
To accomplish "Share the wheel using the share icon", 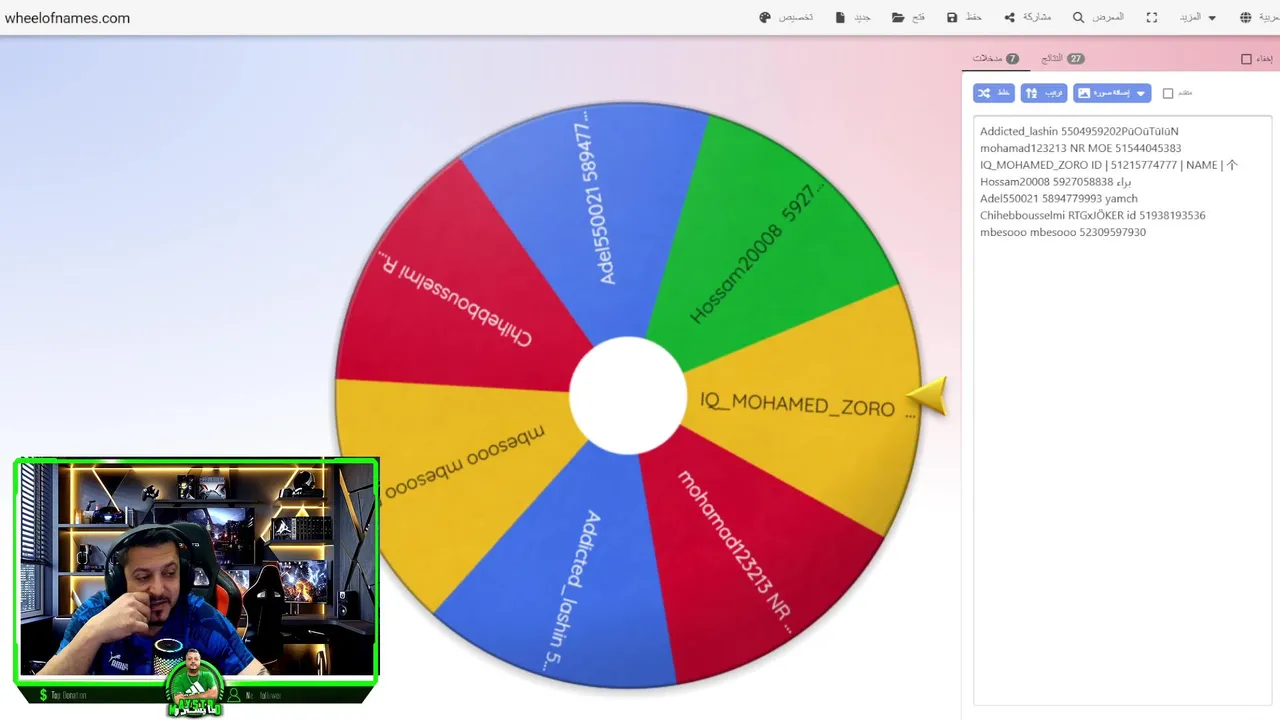I will coord(1027,18).
